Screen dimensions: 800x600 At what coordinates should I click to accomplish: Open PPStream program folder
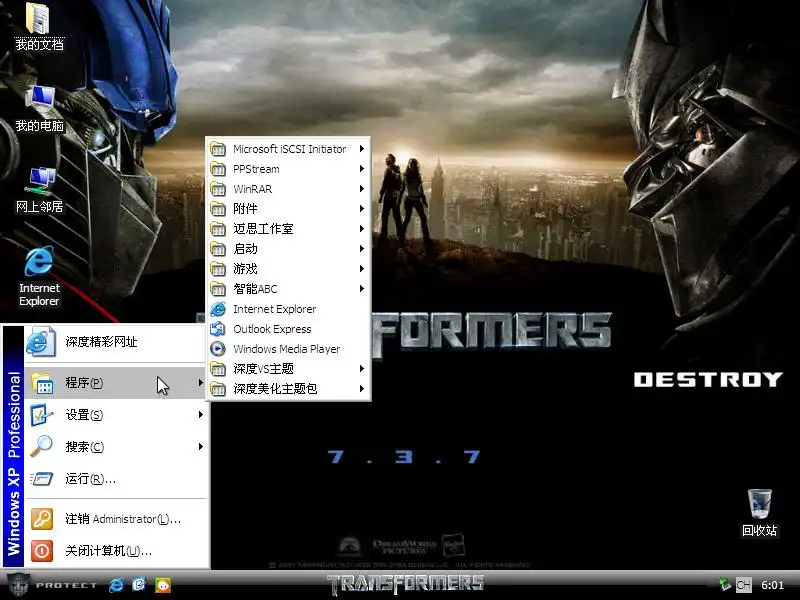pyautogui.click(x=288, y=169)
